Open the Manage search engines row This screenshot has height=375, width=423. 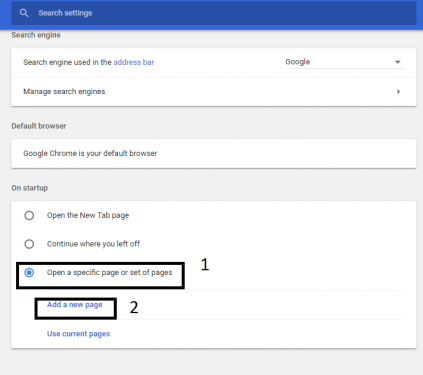[214, 92]
